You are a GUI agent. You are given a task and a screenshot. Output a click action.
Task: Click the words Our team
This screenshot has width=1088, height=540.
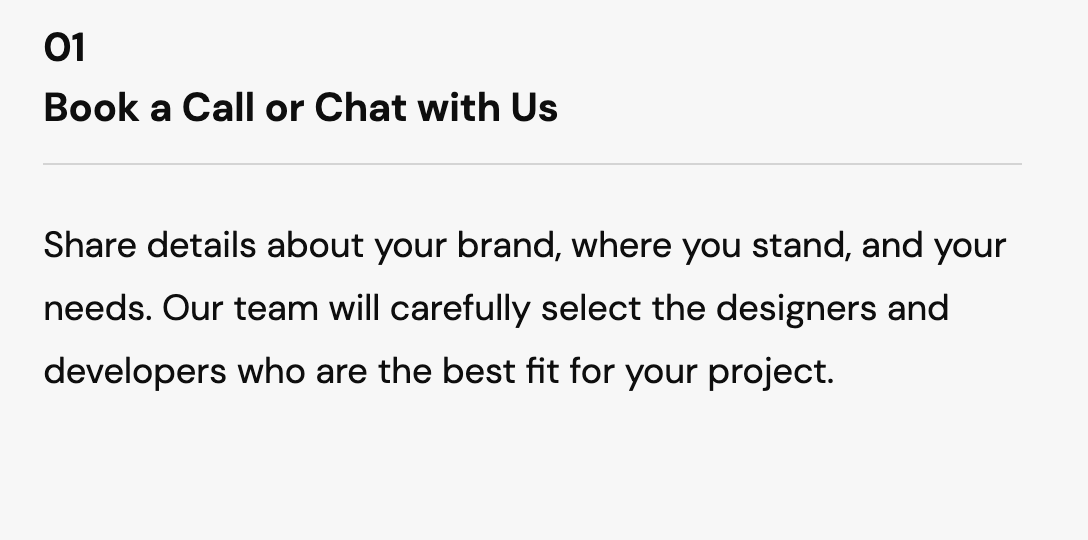240,307
